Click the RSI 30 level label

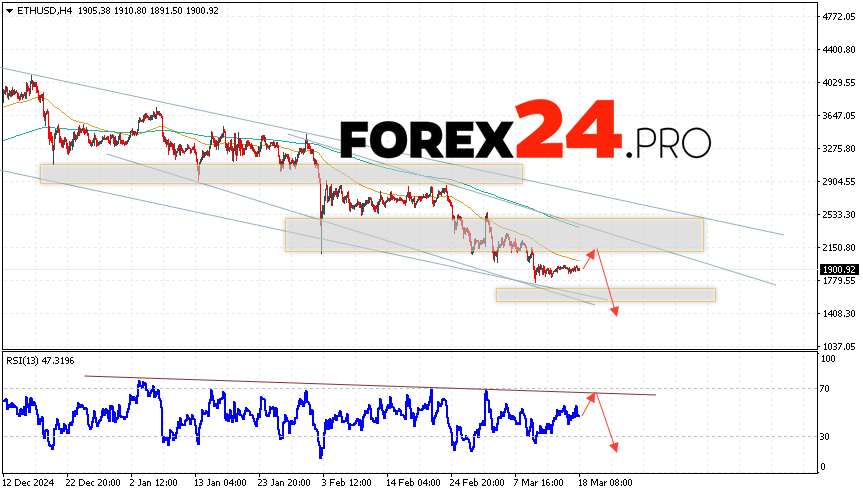826,436
